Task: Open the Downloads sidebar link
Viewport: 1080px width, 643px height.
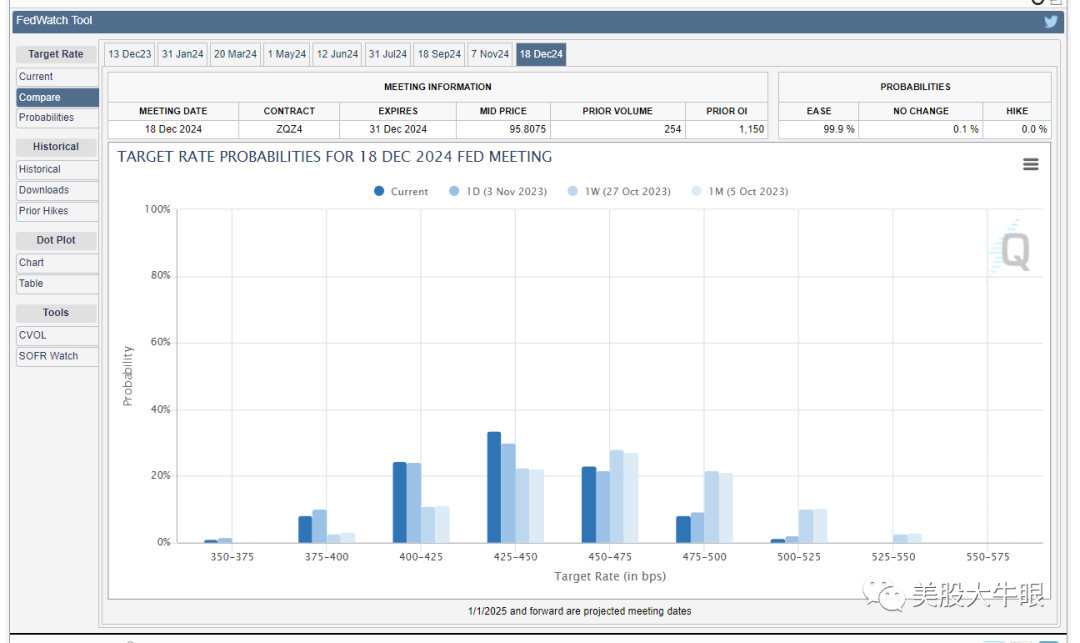Action: tap(57, 190)
